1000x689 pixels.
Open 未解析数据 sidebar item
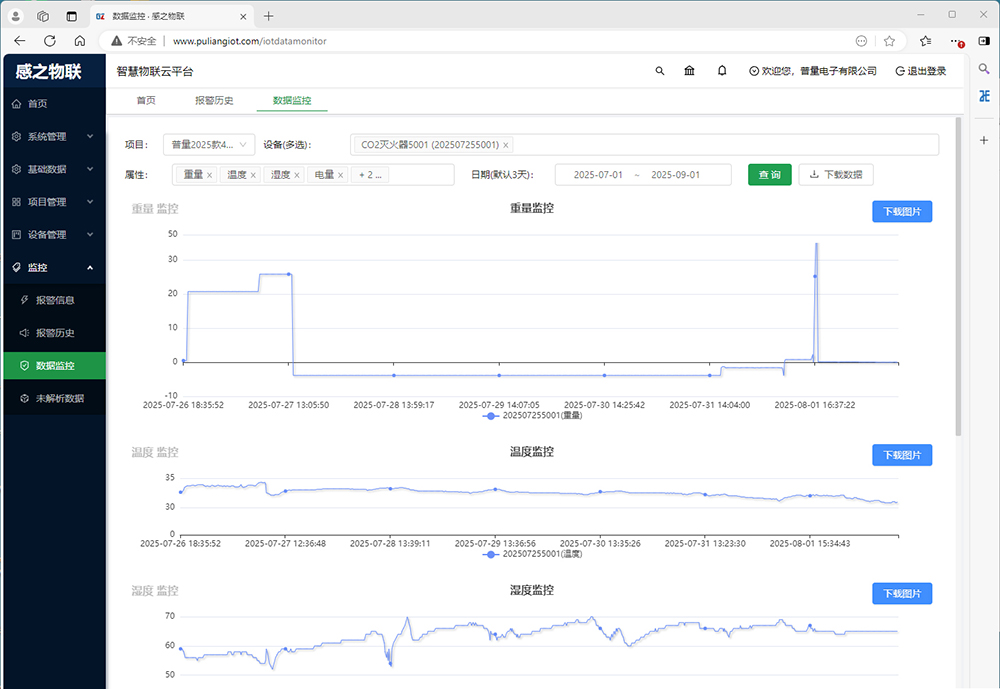pos(59,398)
